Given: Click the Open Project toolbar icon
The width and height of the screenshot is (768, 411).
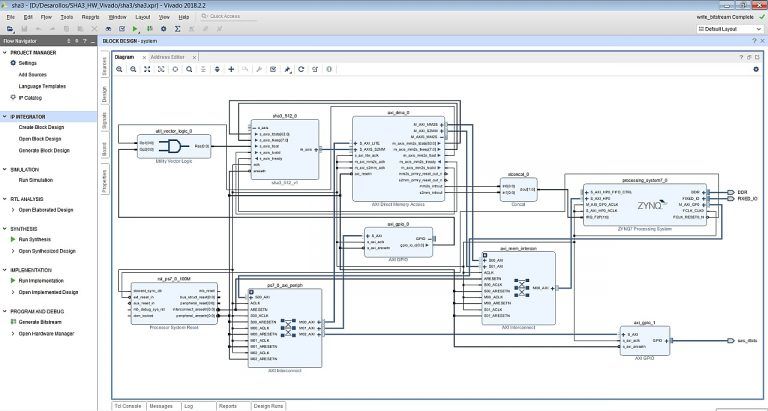Looking at the screenshot, I should pos(10,29).
